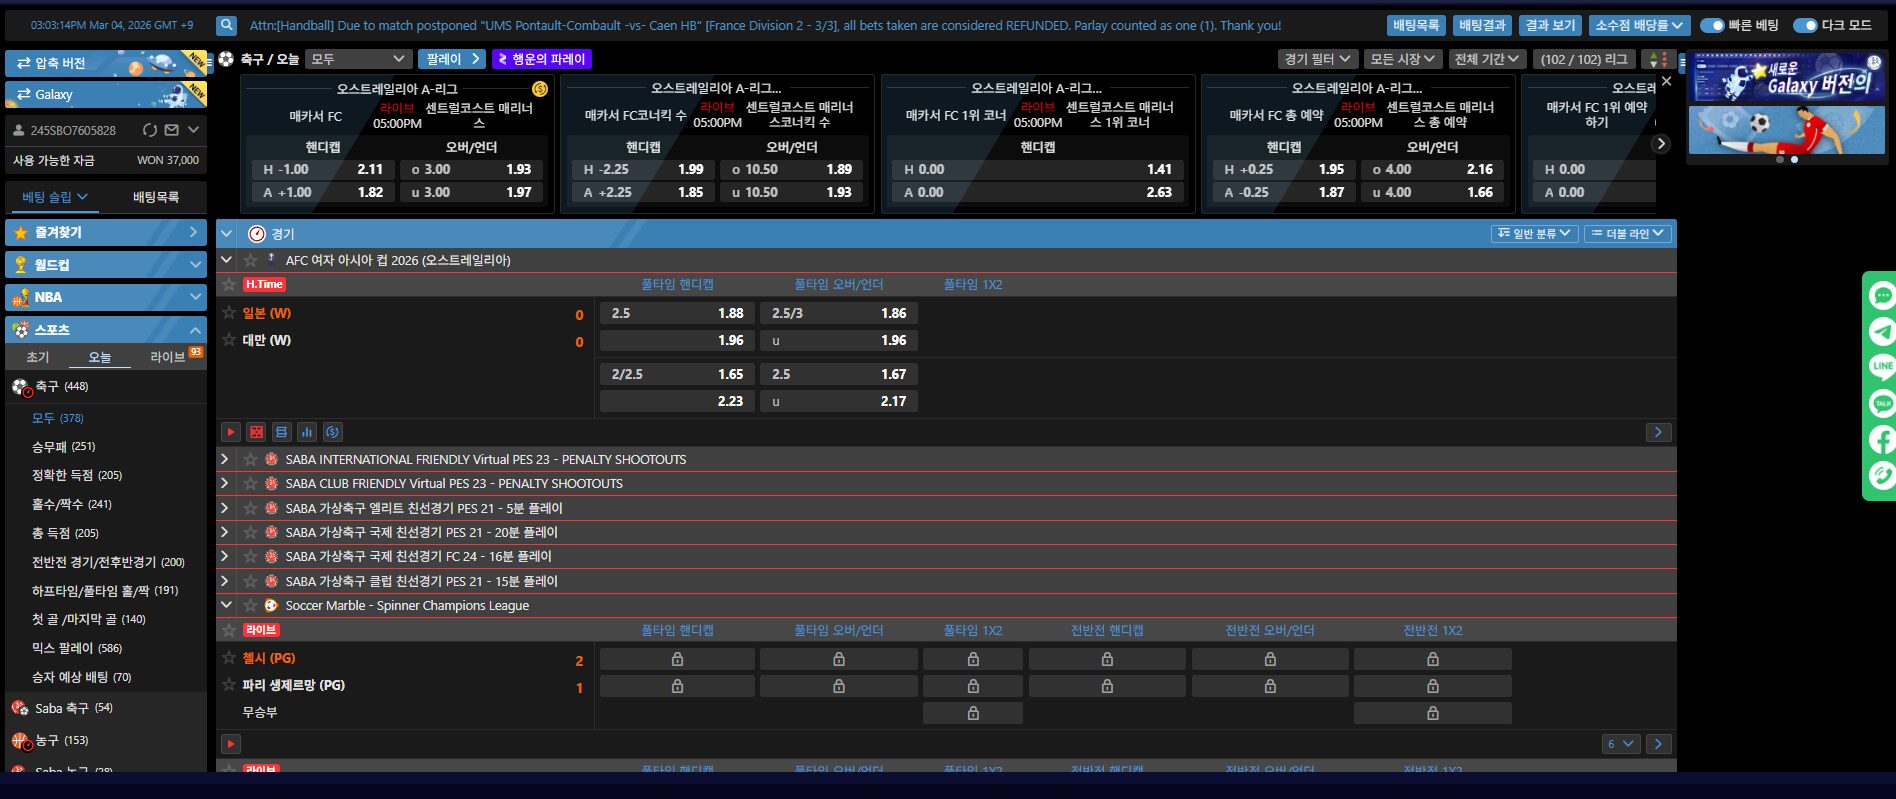1896x799 pixels.
Task: Toggle the 빠른 베팅 quick bet switch
Action: click(x=1712, y=26)
